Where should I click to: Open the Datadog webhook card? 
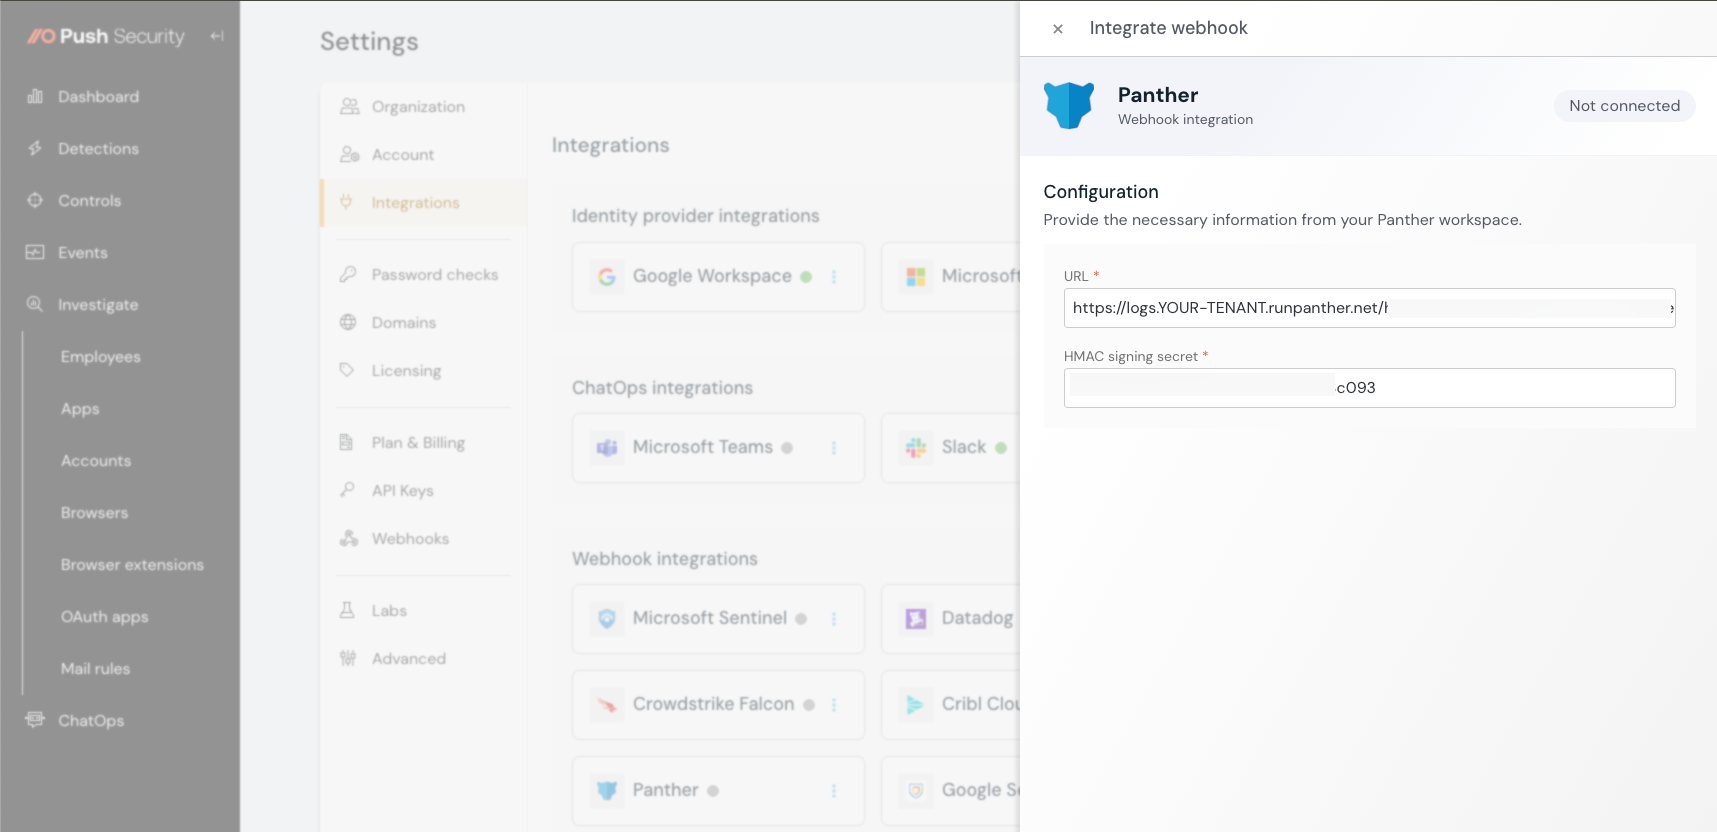click(950, 619)
